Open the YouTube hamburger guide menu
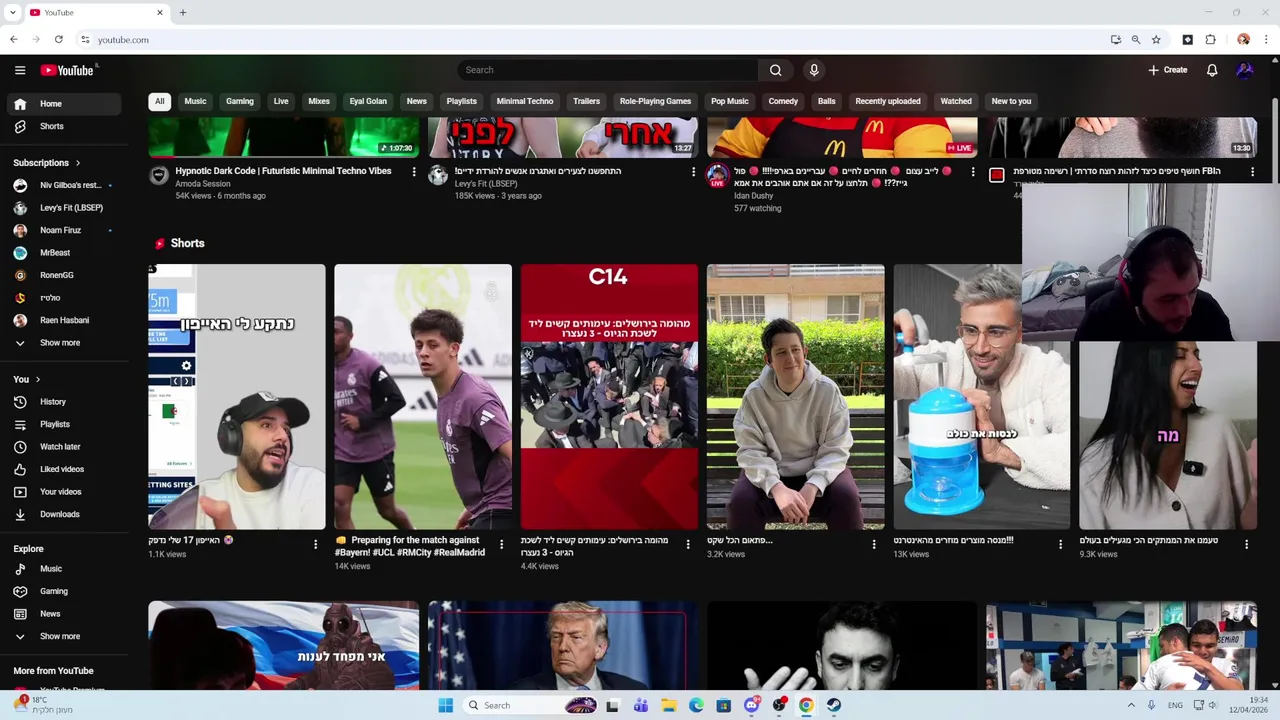The width and height of the screenshot is (1280, 720). tap(20, 70)
